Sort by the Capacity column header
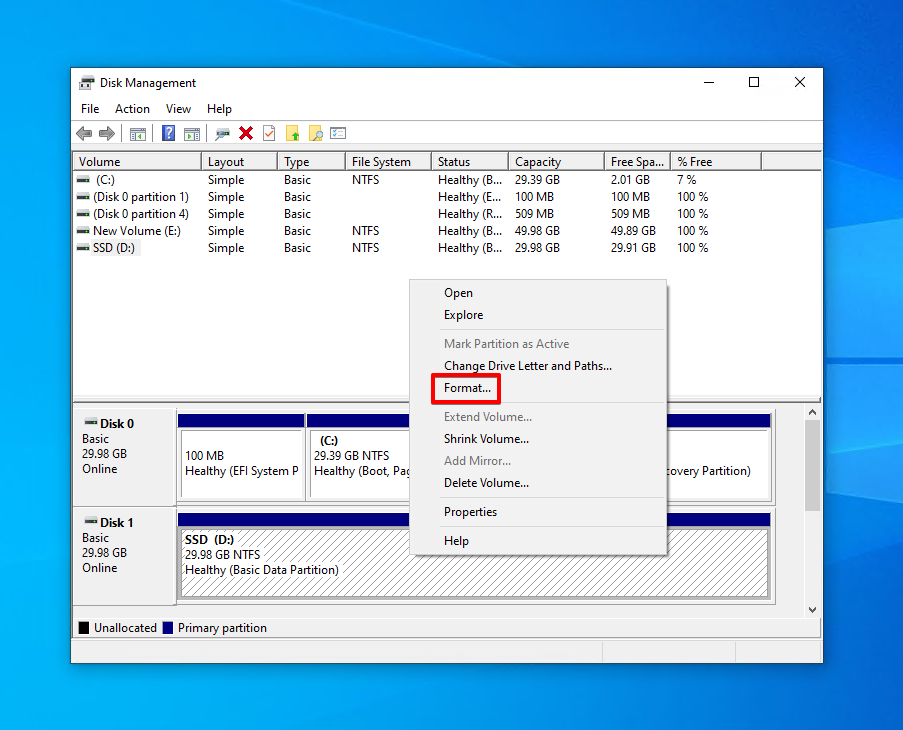Viewport: 903px width, 730px height. coord(538,162)
